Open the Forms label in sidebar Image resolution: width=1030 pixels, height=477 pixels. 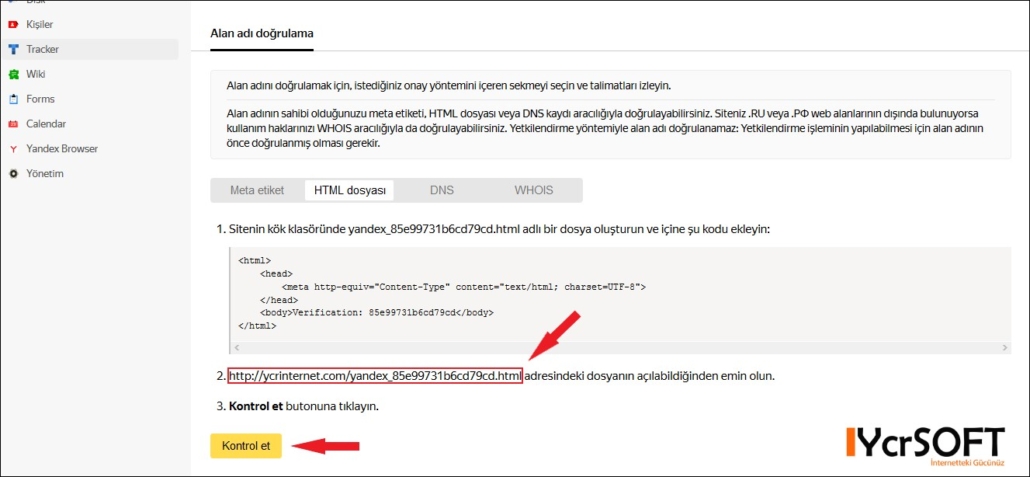40,99
